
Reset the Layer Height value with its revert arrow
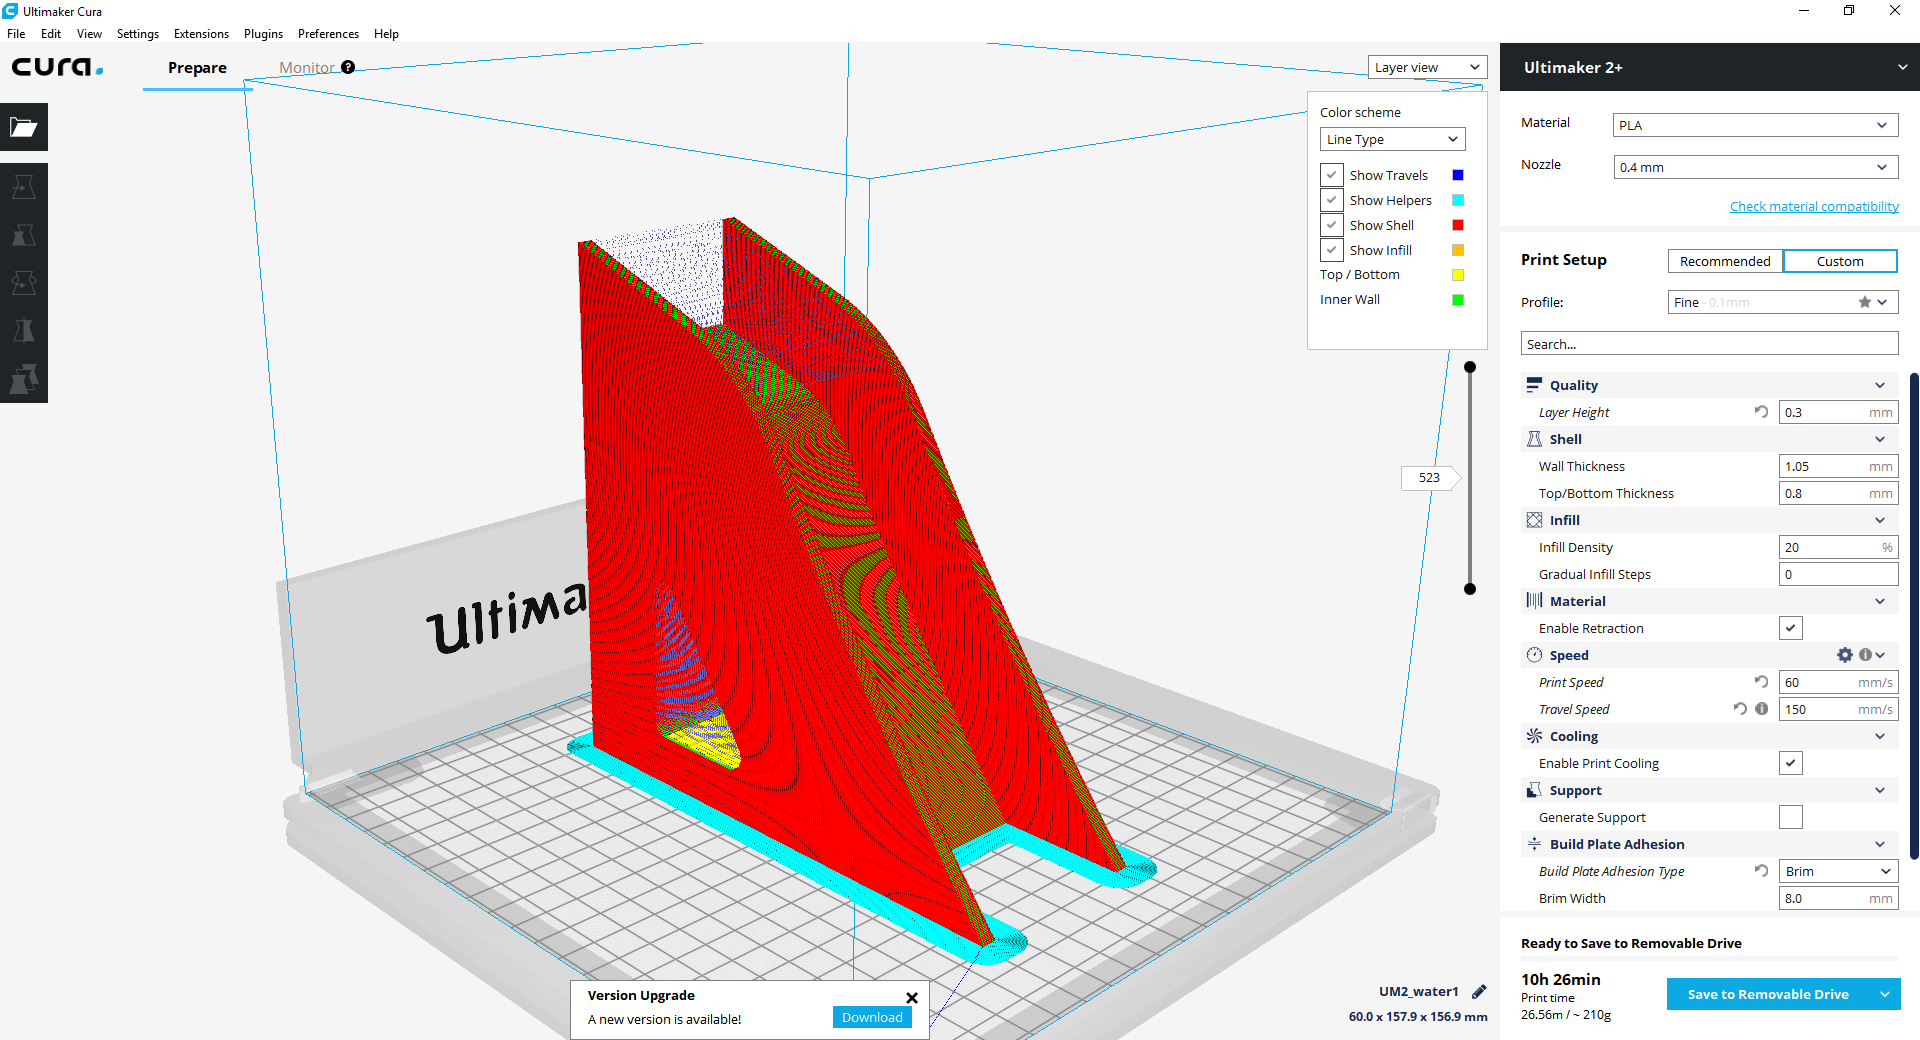coord(1761,412)
